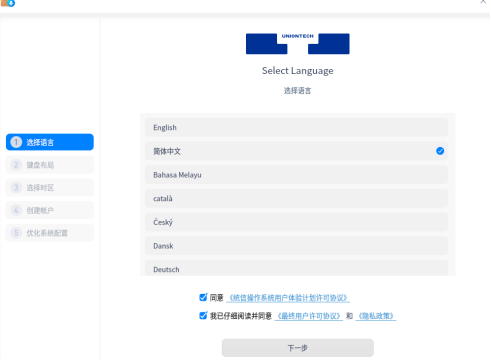This screenshot has width=491, height=361.
Task: Pick Český as the language
Action: [x=296, y=222]
